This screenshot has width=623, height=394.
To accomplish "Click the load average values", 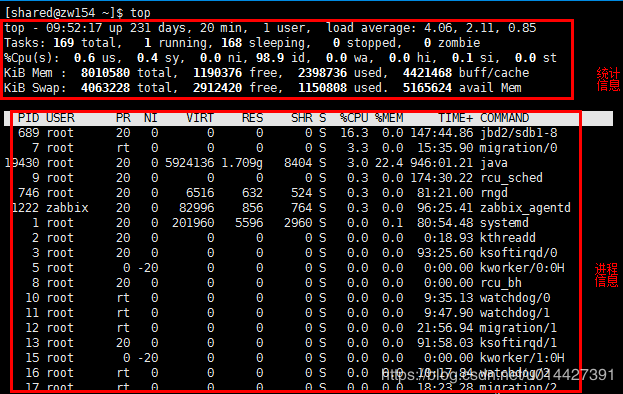I will 480,28.
